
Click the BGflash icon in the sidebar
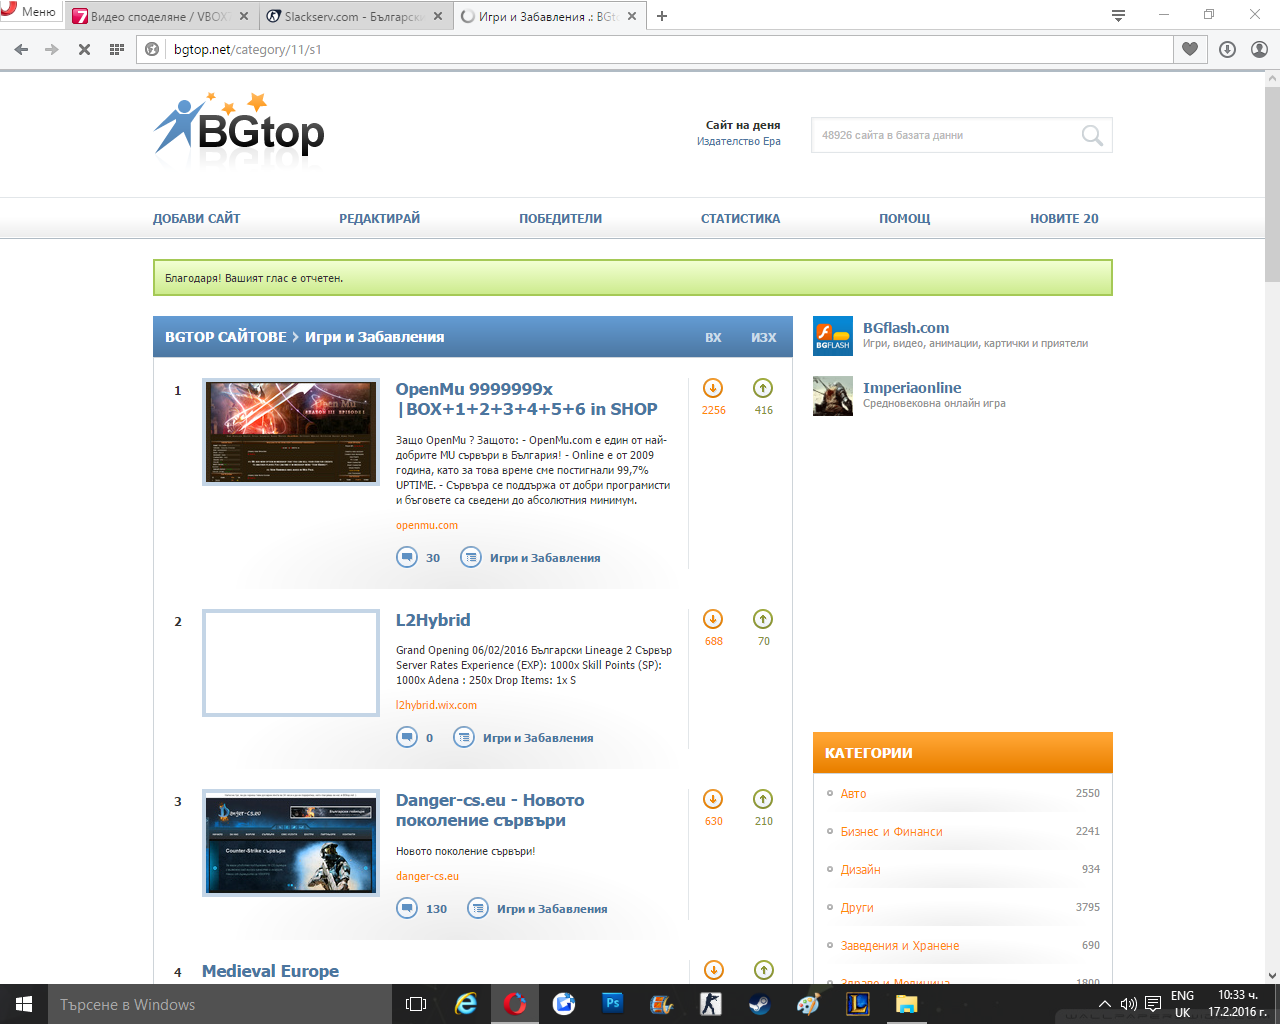(x=833, y=336)
